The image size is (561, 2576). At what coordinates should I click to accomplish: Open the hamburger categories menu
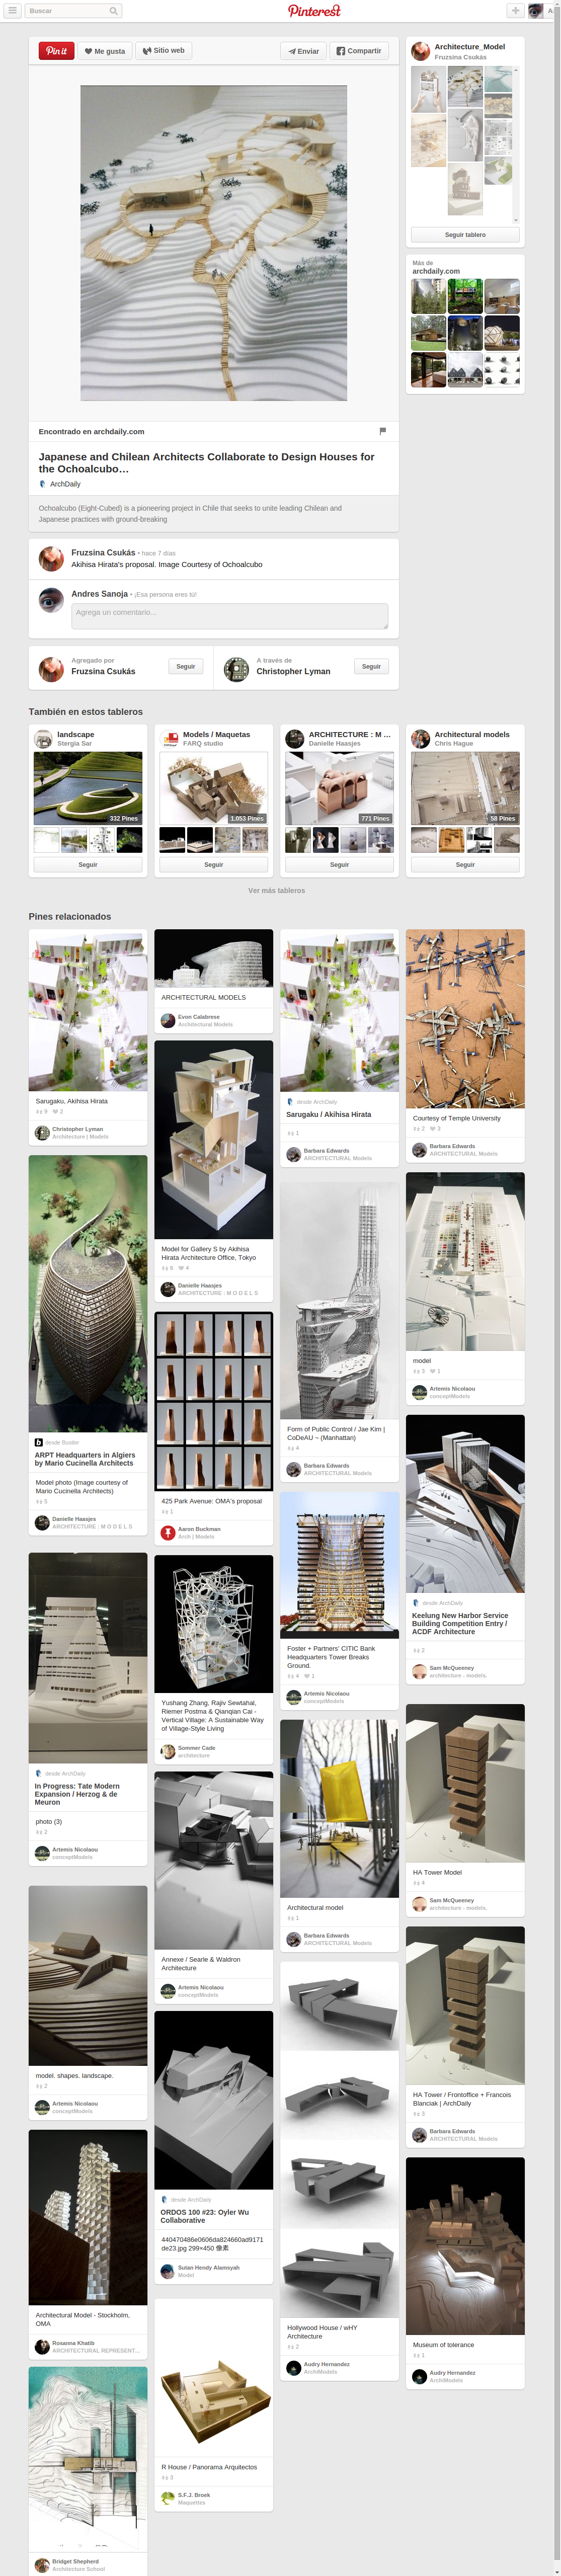click(x=12, y=11)
